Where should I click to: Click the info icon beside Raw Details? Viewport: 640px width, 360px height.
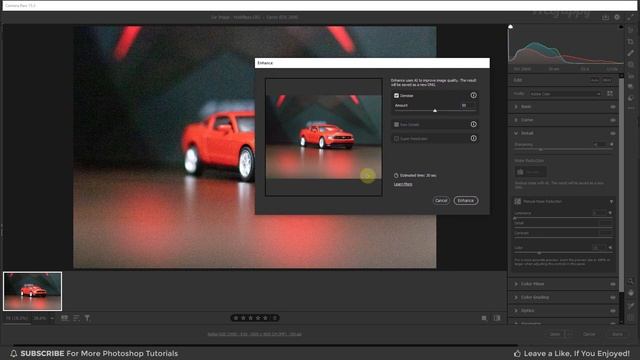point(473,124)
